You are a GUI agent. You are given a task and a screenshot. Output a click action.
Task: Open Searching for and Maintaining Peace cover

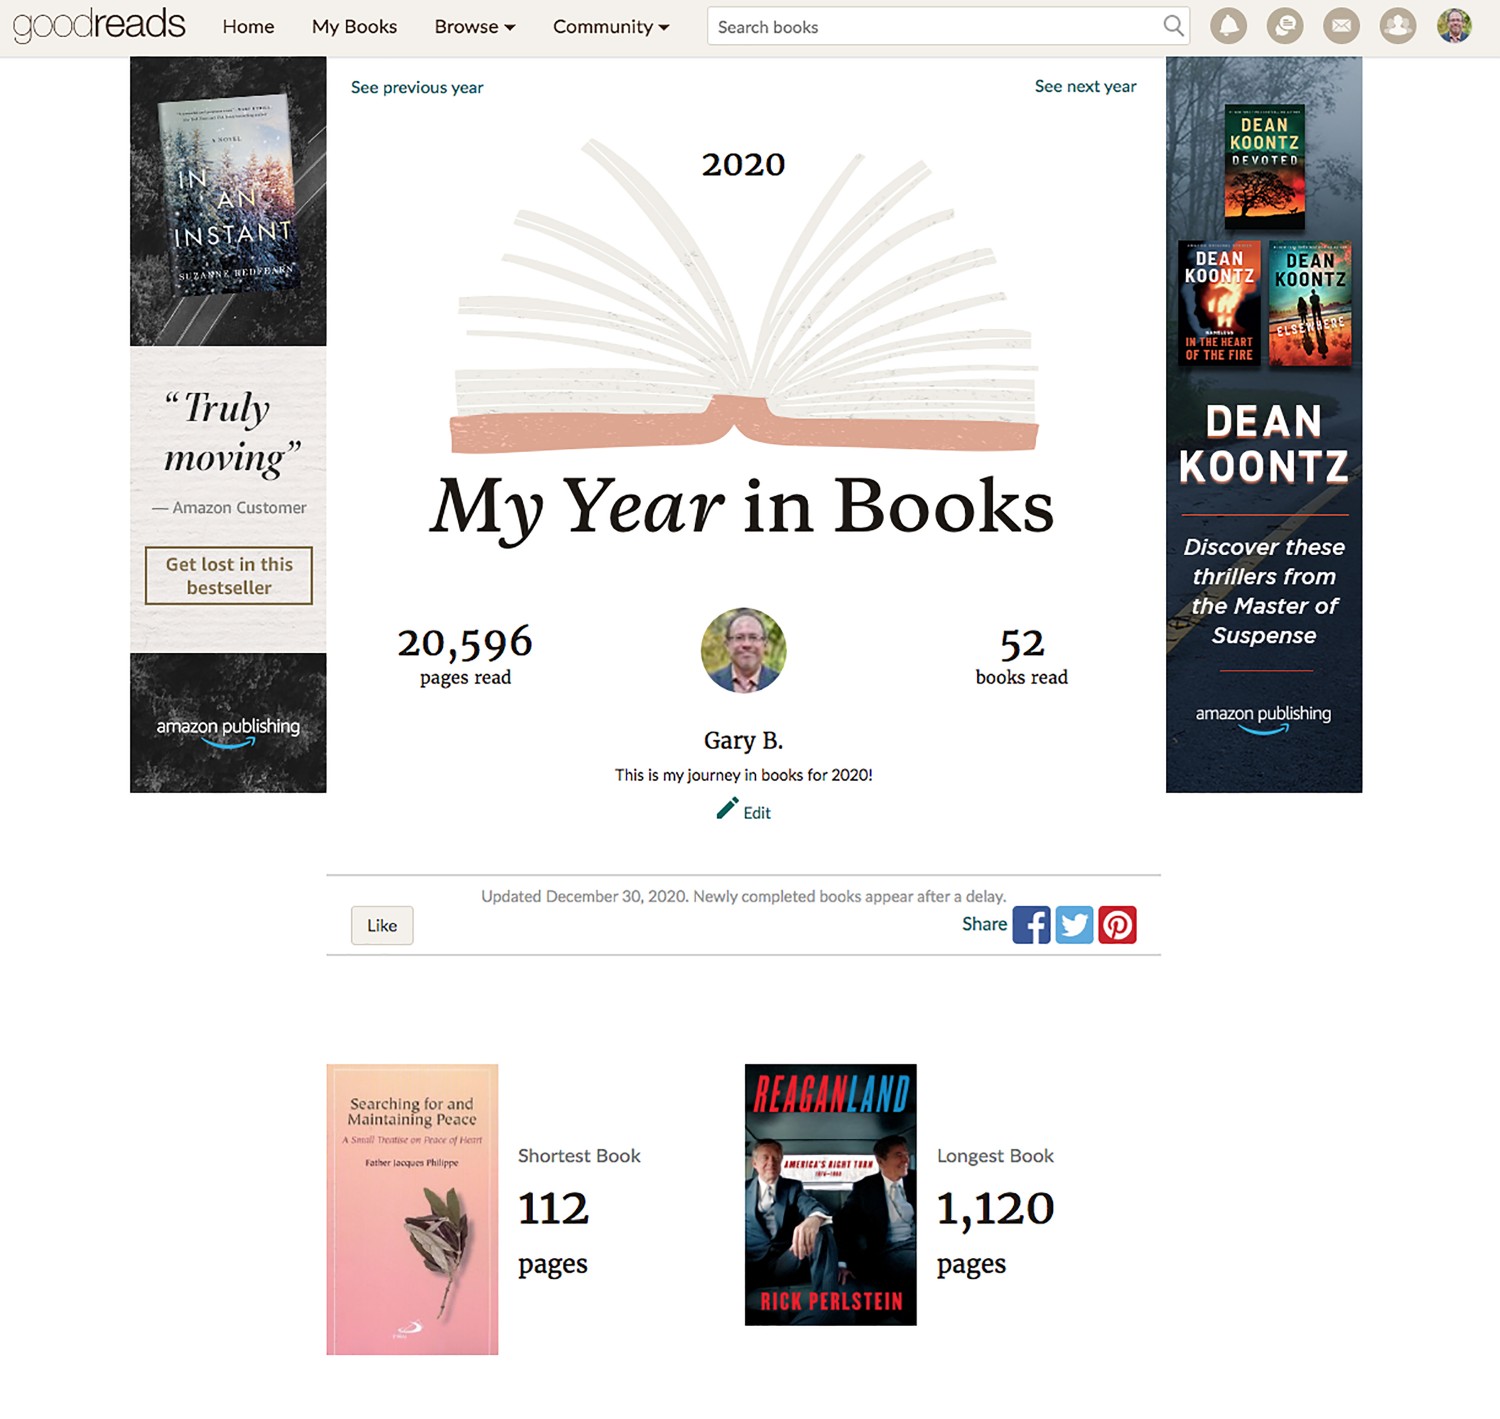pos(412,1210)
